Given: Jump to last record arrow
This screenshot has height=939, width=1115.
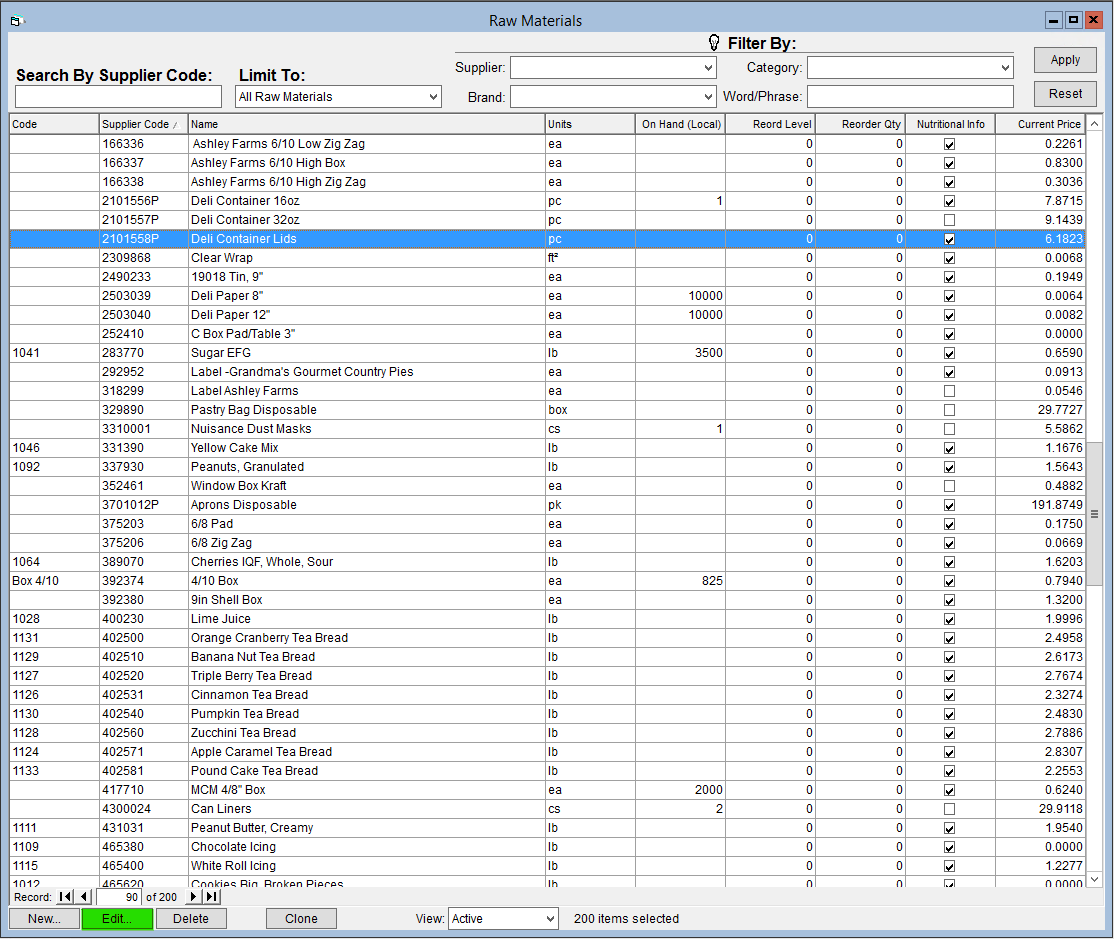Looking at the screenshot, I should click(212, 897).
